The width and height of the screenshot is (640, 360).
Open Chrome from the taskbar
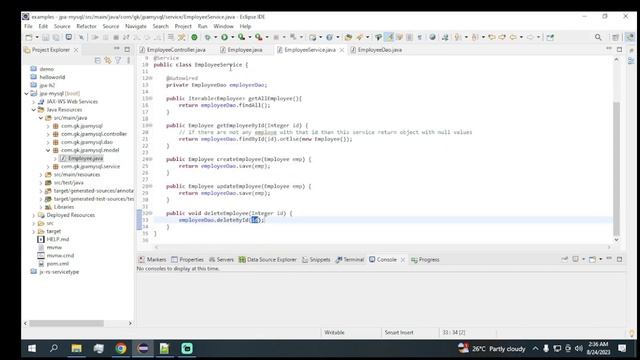click(121, 348)
